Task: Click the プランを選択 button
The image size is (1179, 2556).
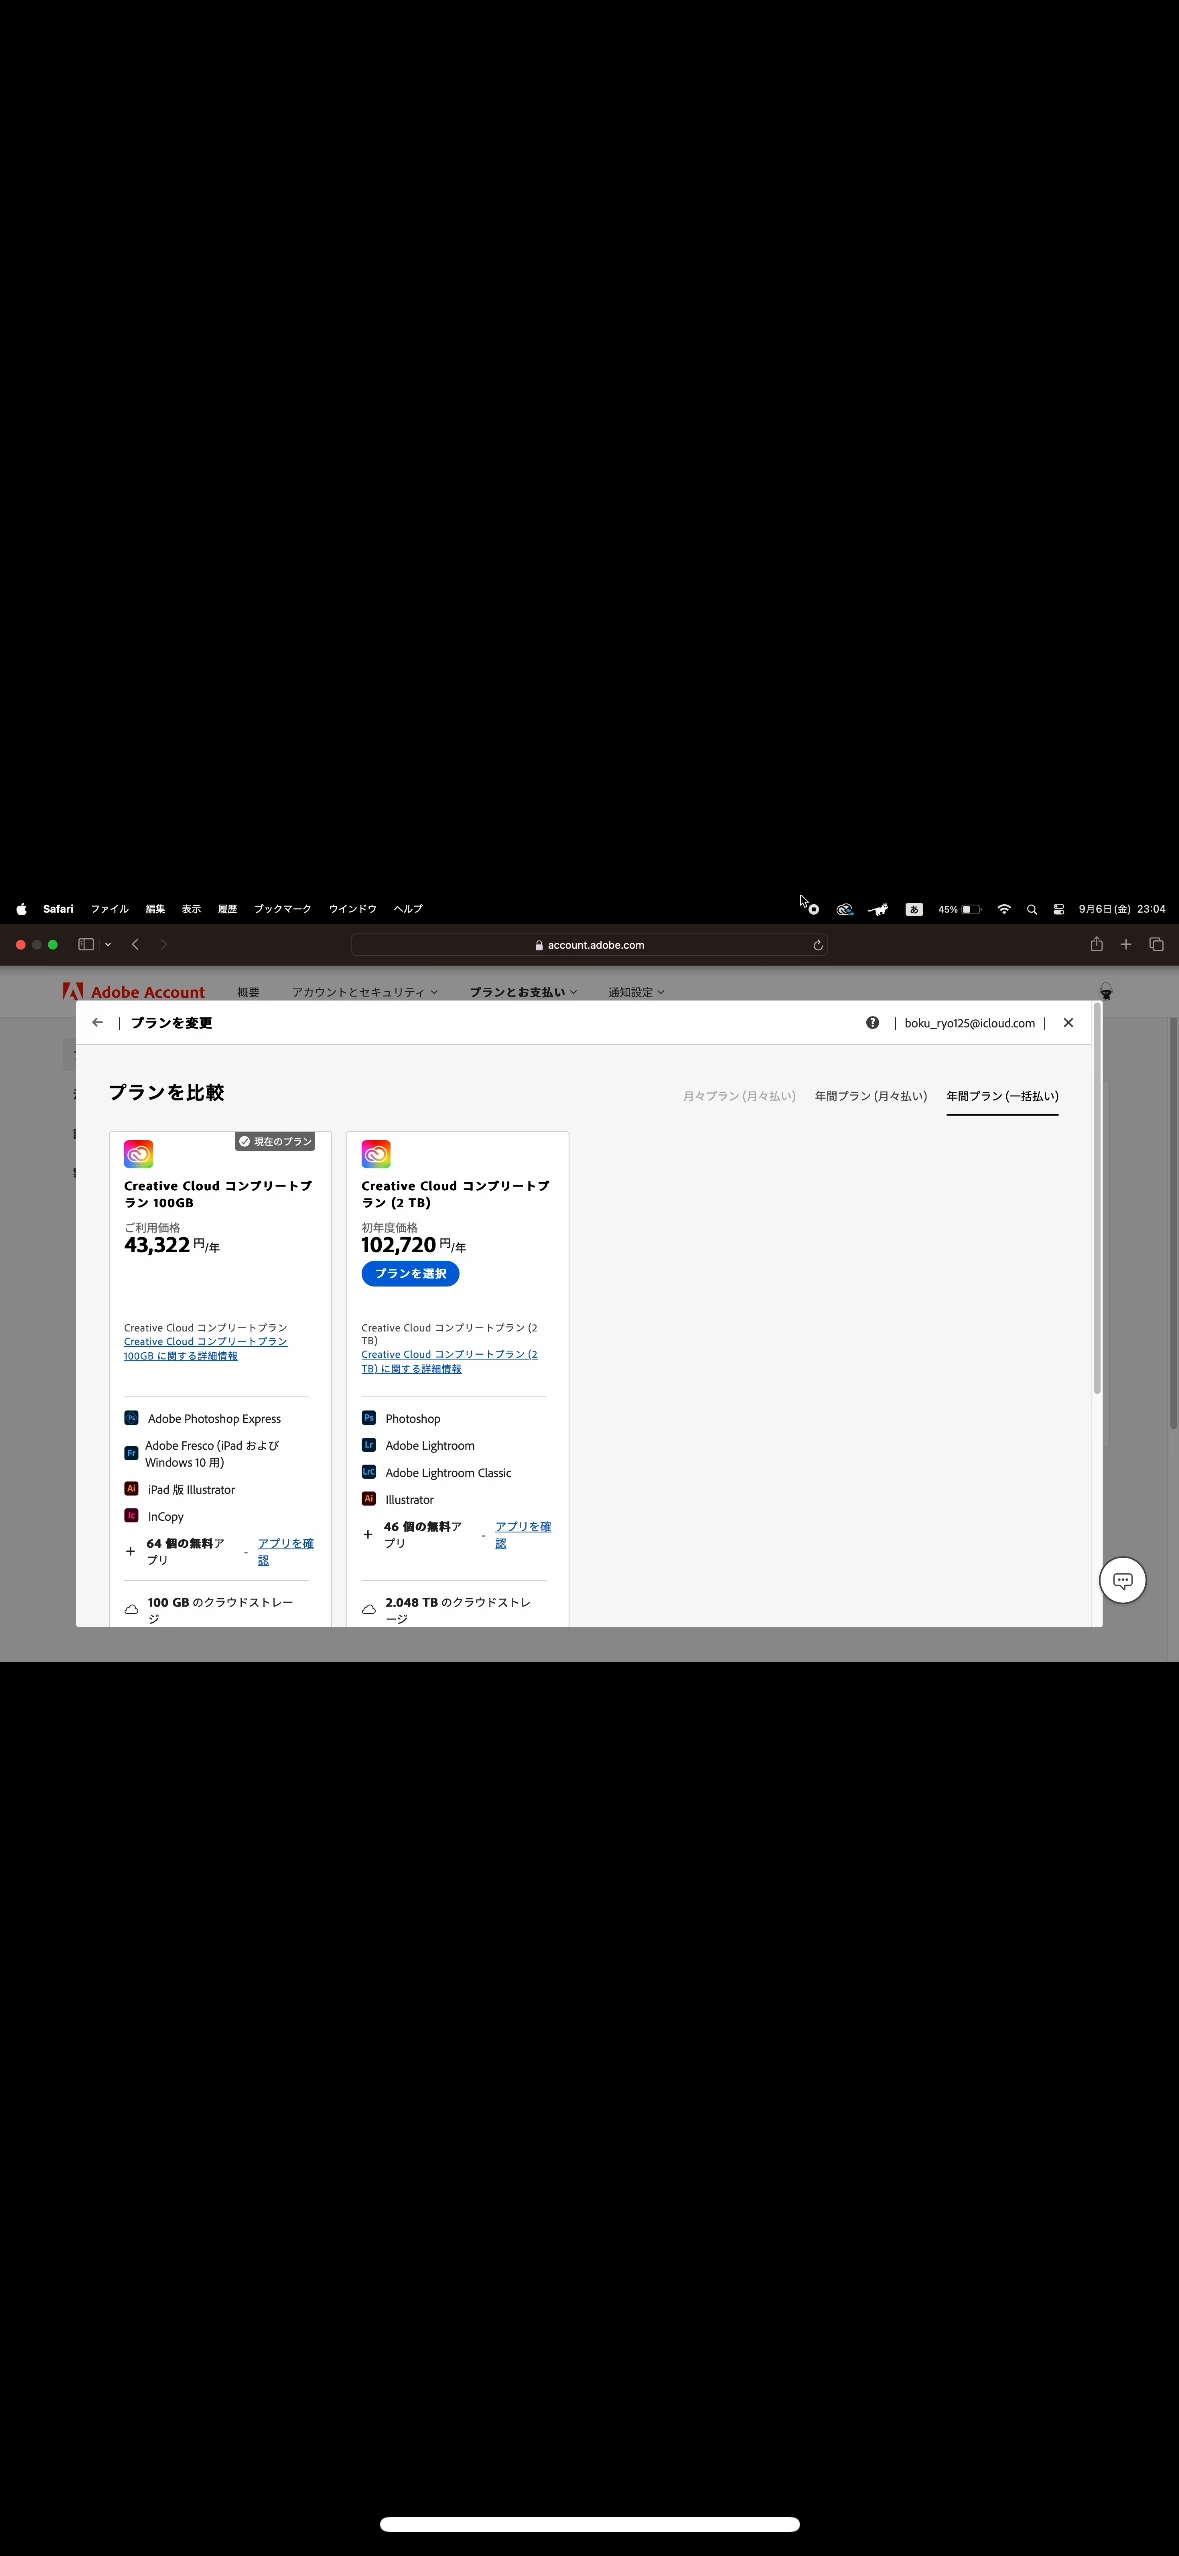Action: (410, 1273)
